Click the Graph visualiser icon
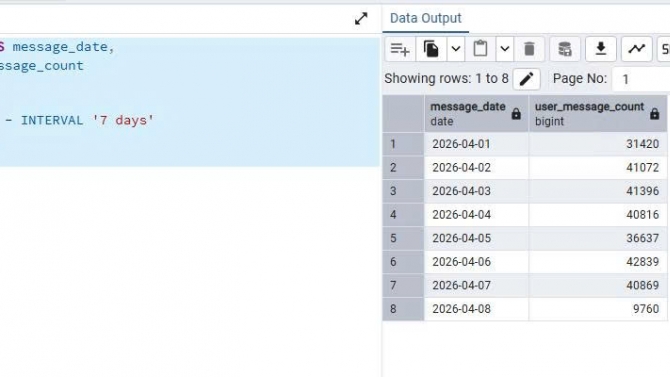The image size is (670, 377). [637, 49]
